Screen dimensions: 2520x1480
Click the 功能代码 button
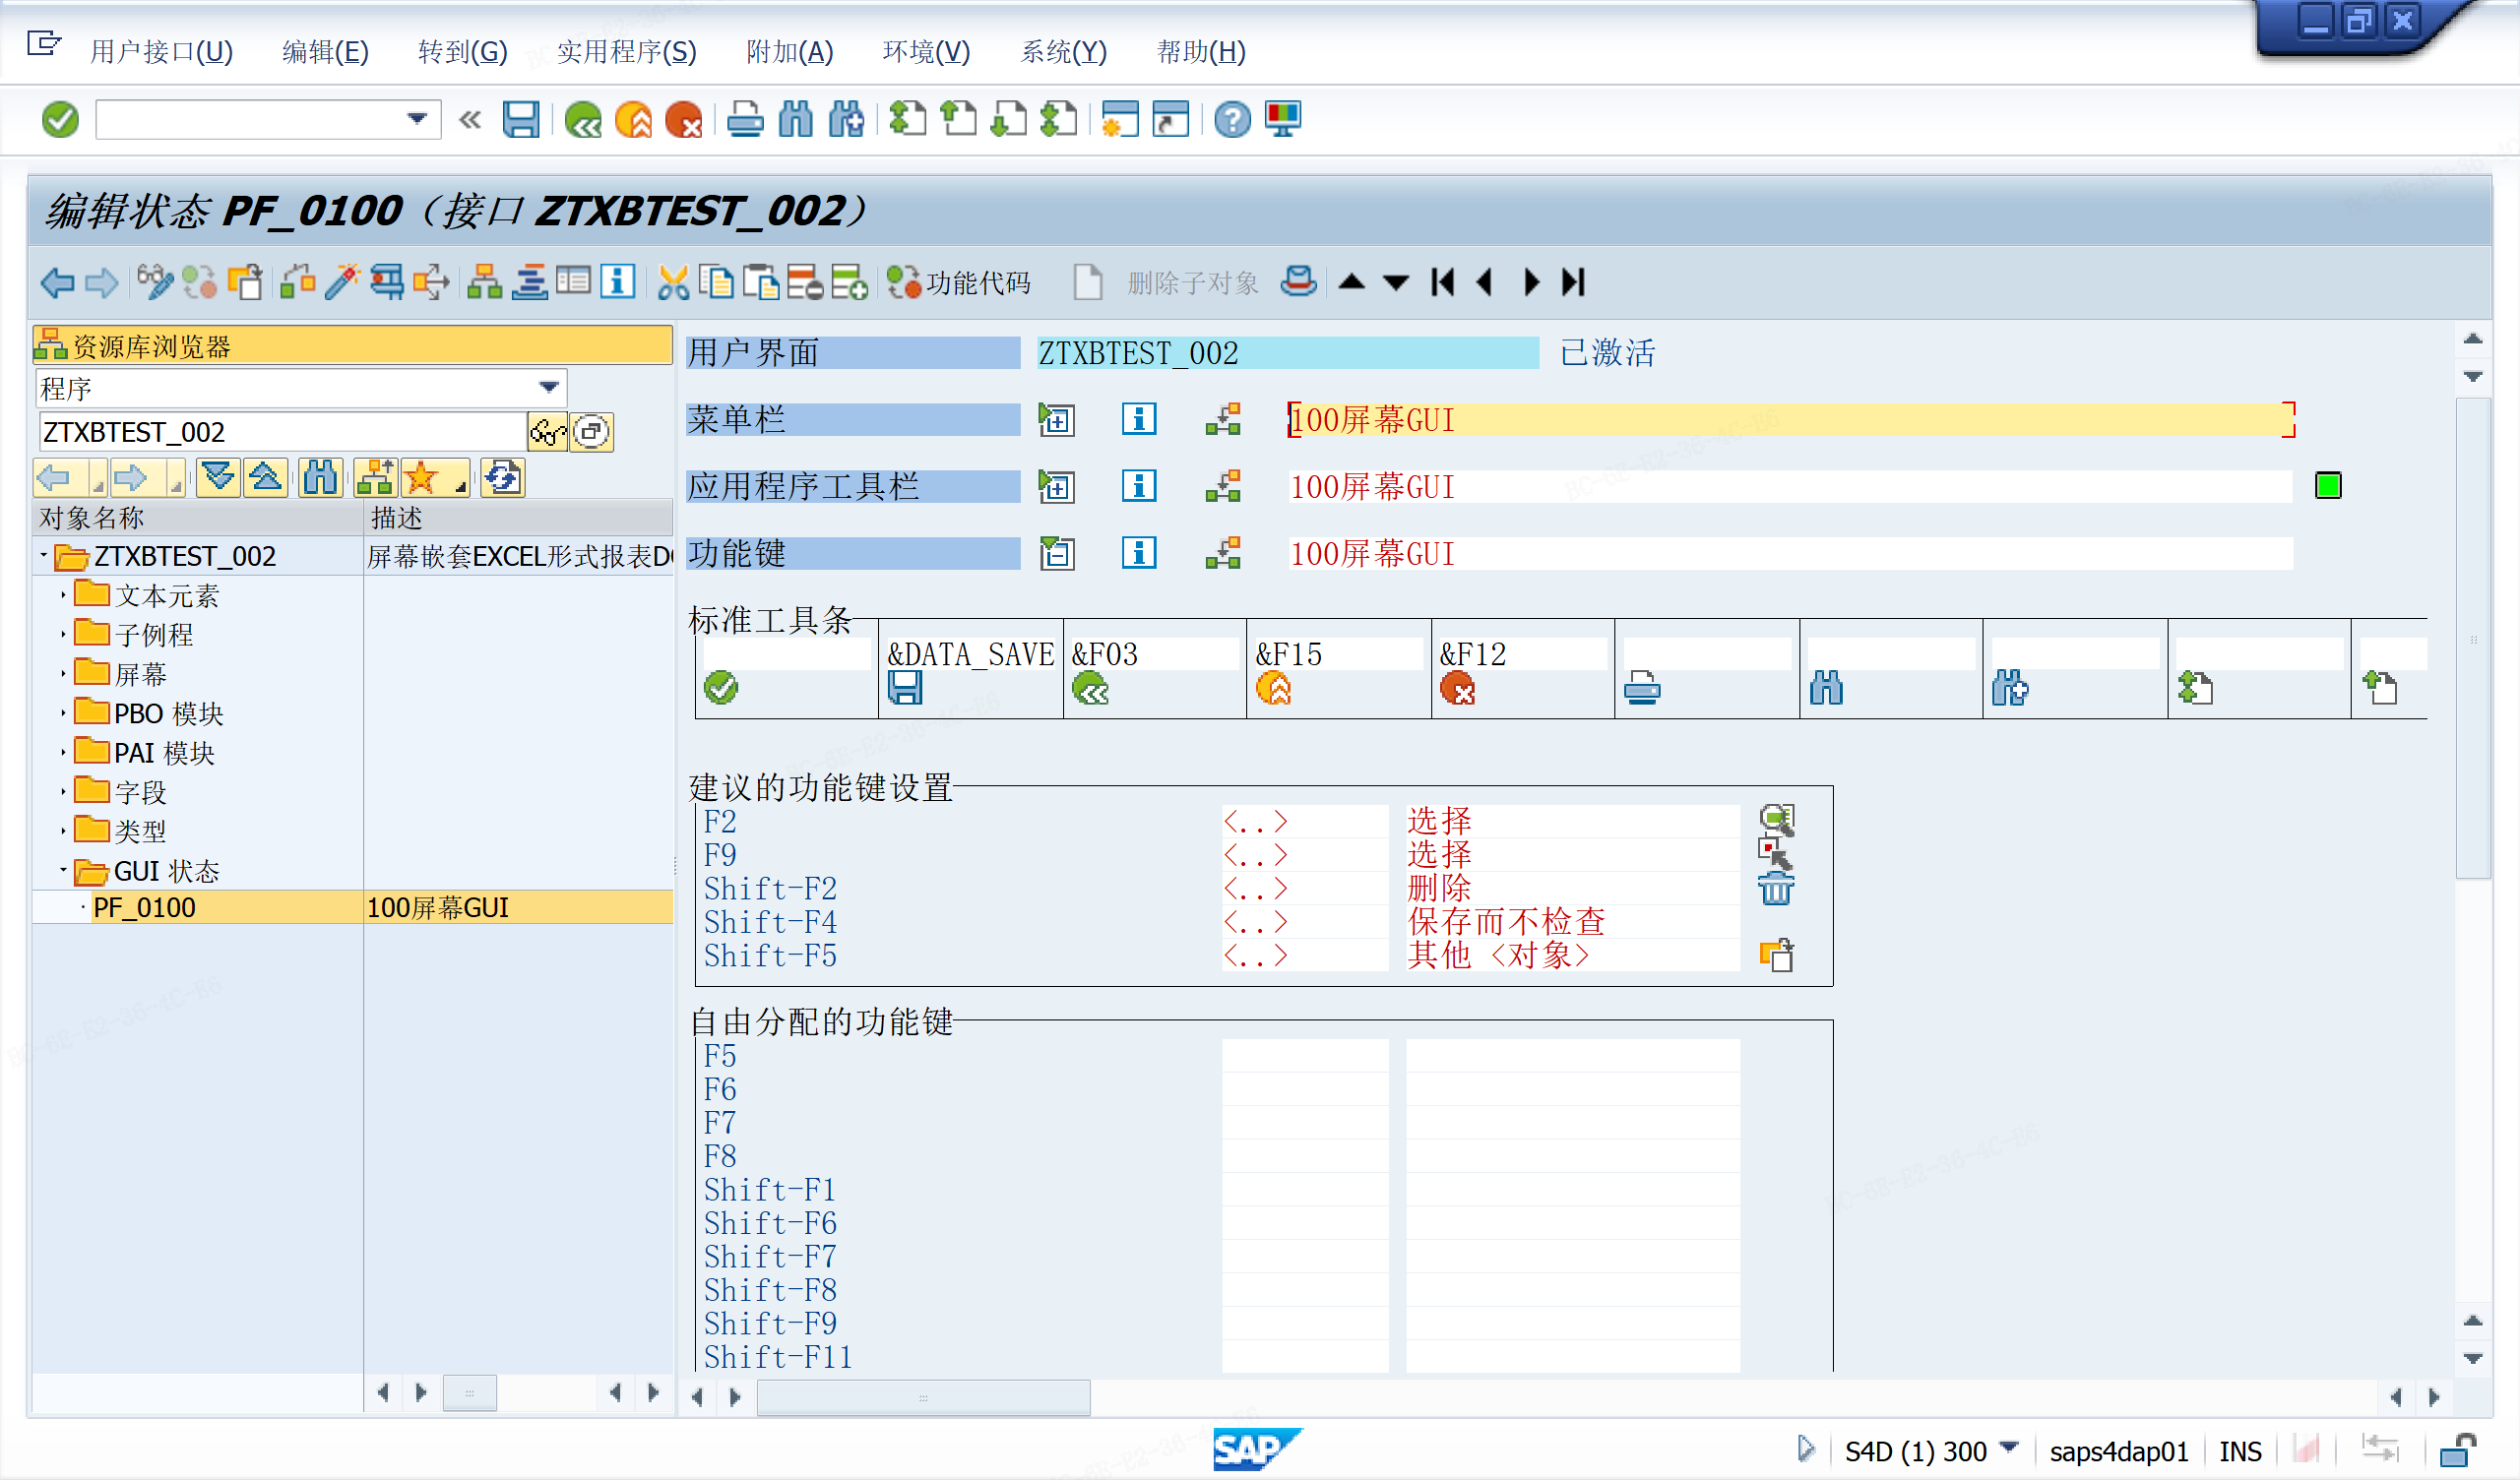pos(959,283)
